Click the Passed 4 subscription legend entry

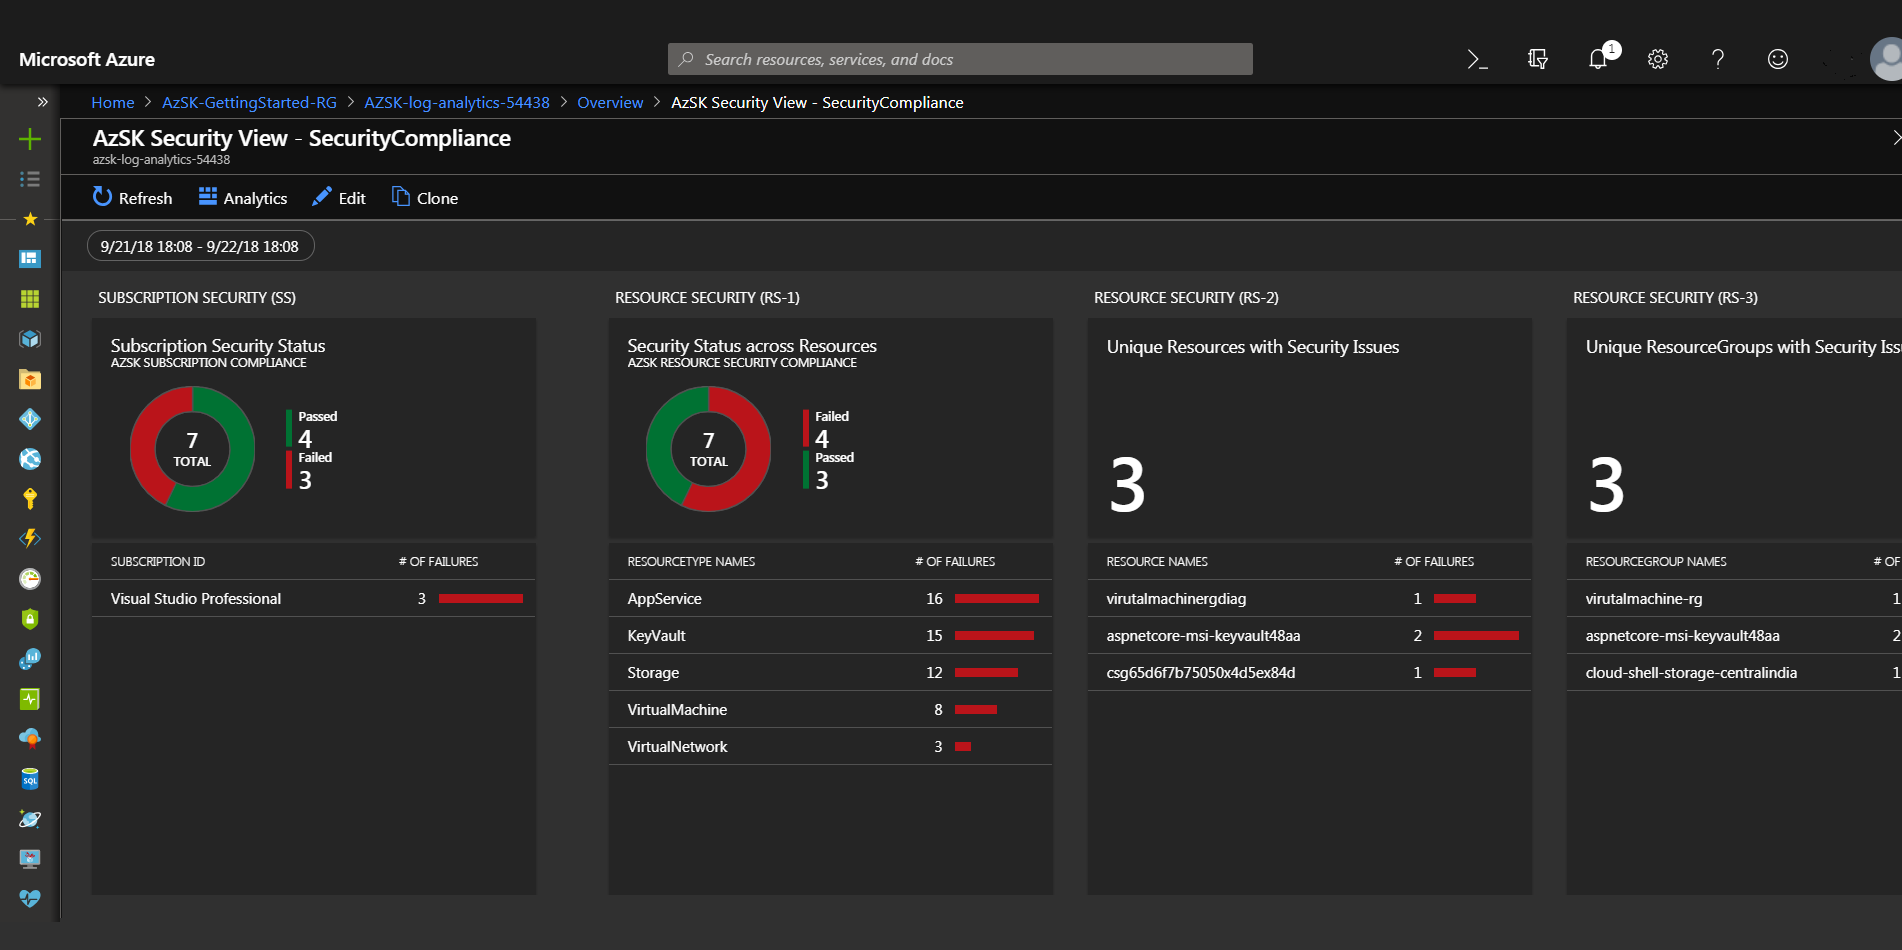tap(313, 429)
